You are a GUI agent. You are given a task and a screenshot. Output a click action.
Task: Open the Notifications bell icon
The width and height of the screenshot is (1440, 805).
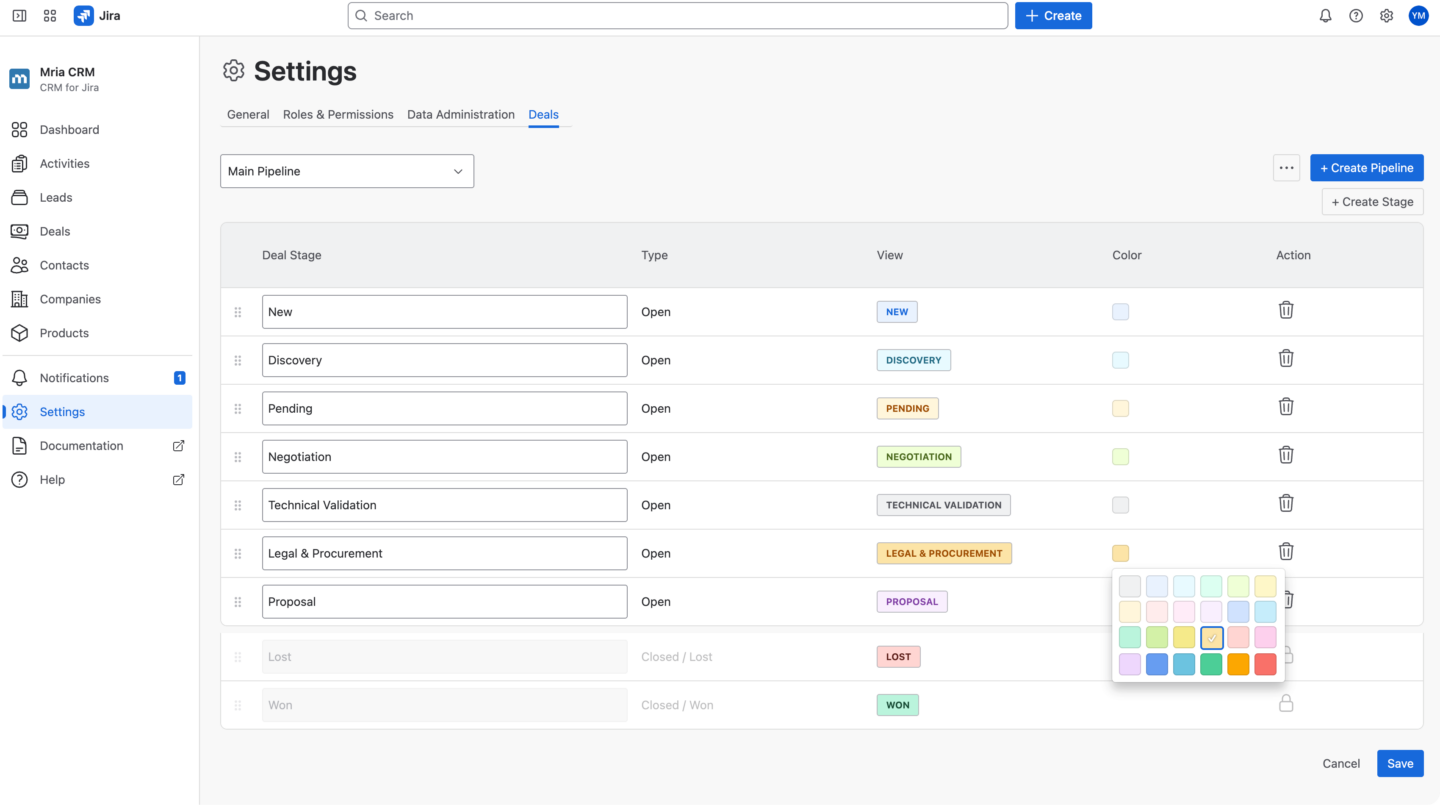coord(1325,15)
